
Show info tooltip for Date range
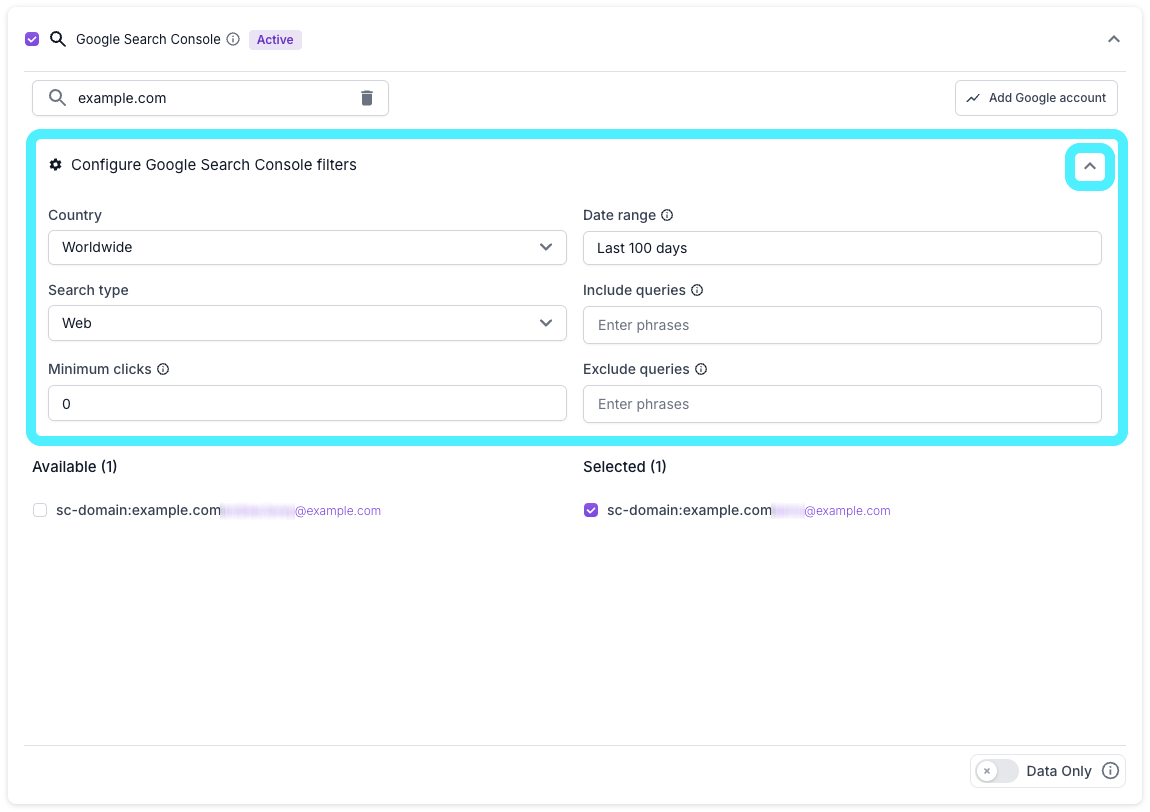667,215
